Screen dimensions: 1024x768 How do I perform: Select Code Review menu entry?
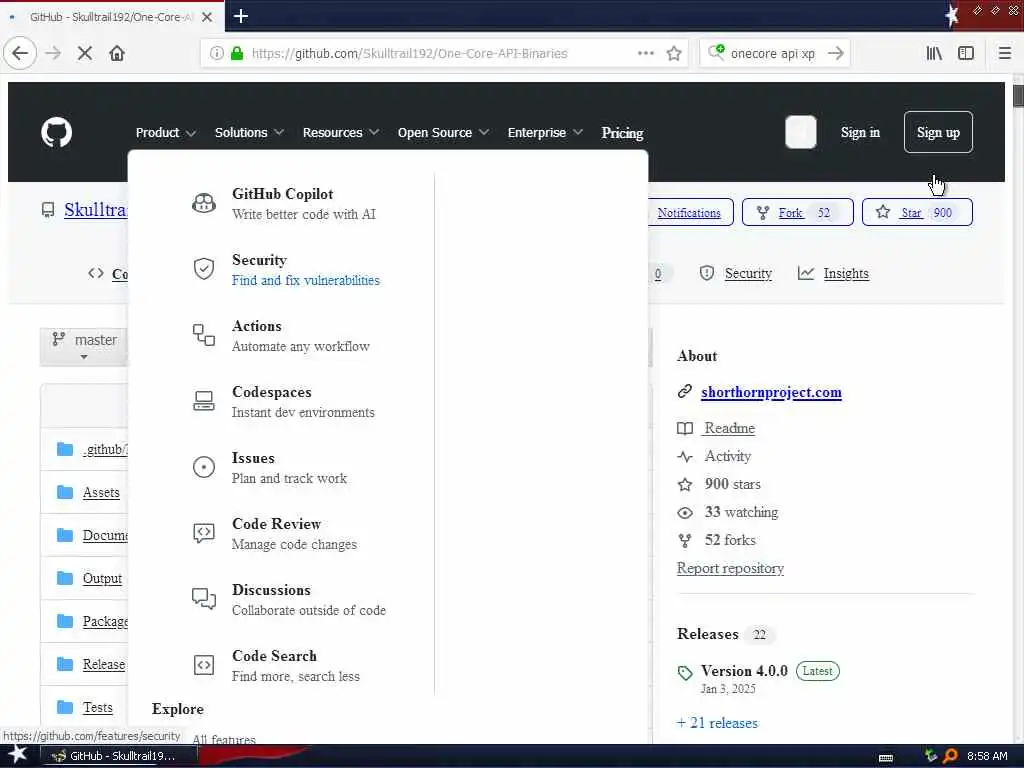point(294,534)
